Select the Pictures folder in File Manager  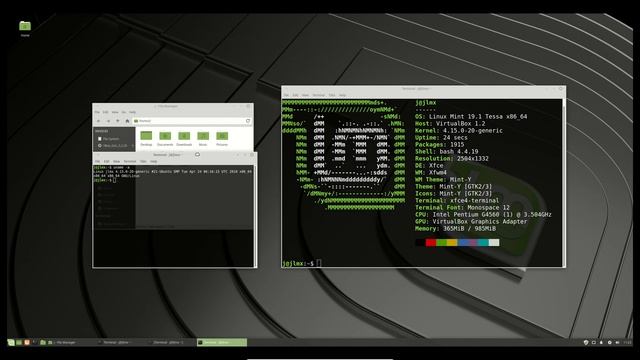pos(222,138)
